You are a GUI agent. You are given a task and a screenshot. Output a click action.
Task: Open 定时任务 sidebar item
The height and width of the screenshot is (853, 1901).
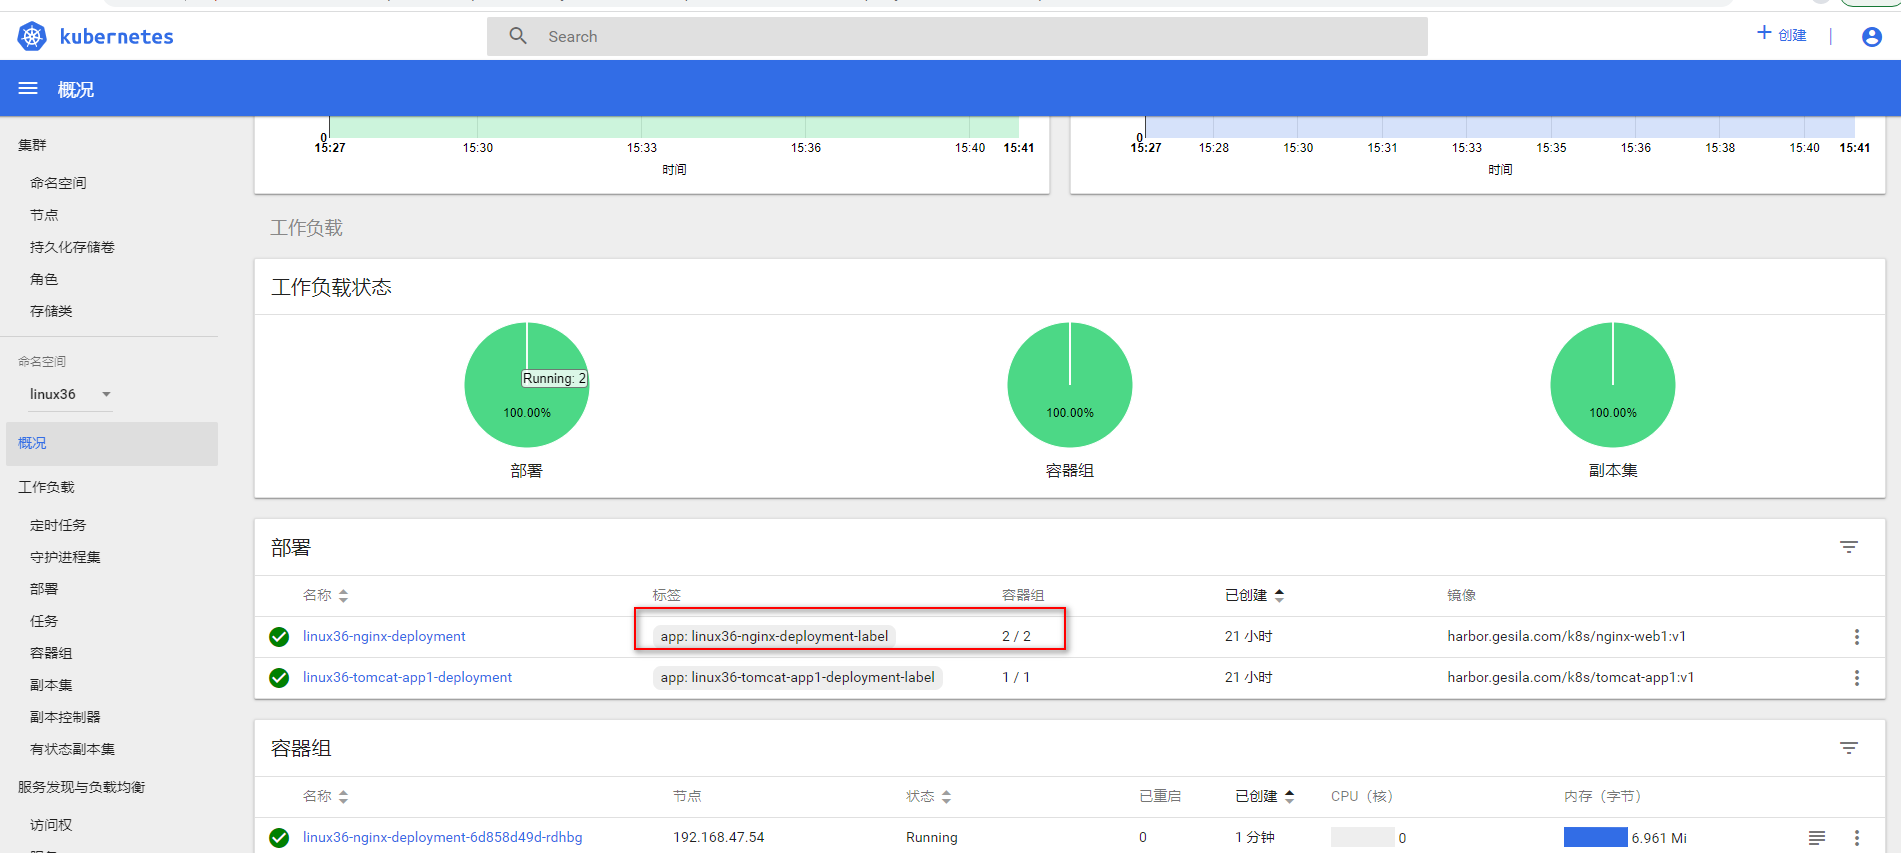click(x=58, y=525)
